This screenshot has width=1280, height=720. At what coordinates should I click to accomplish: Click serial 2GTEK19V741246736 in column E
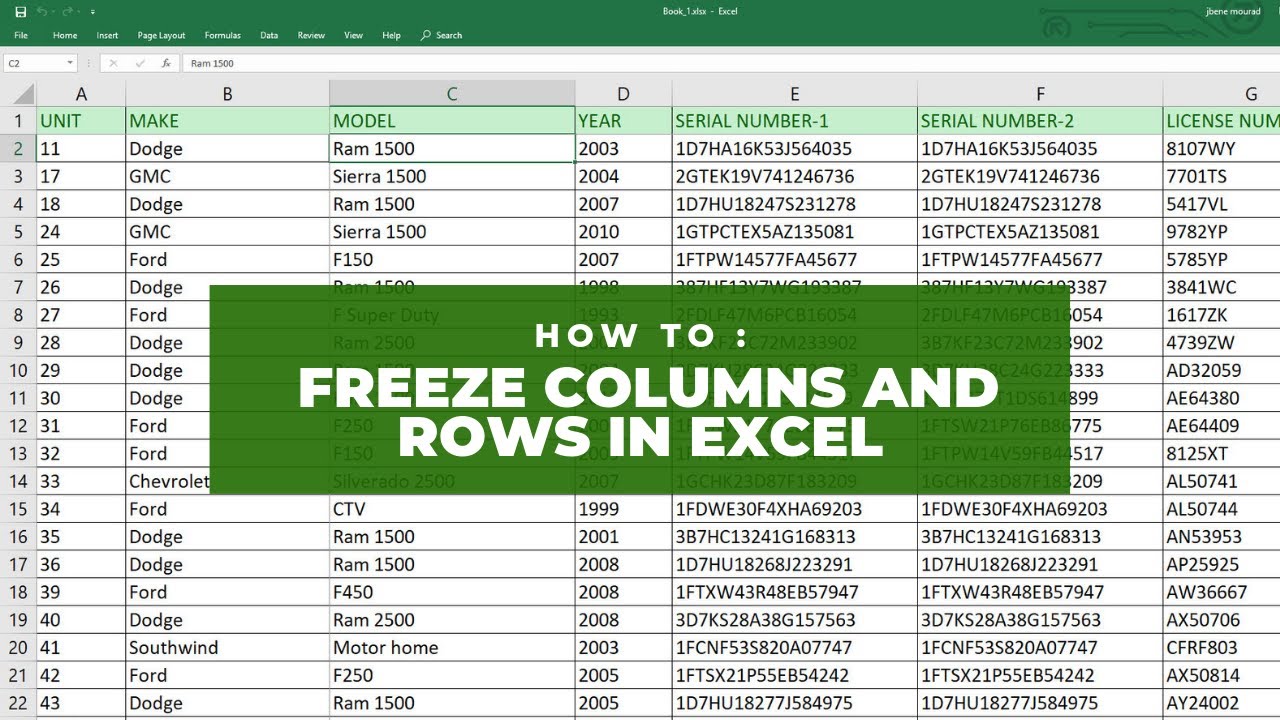[794, 176]
